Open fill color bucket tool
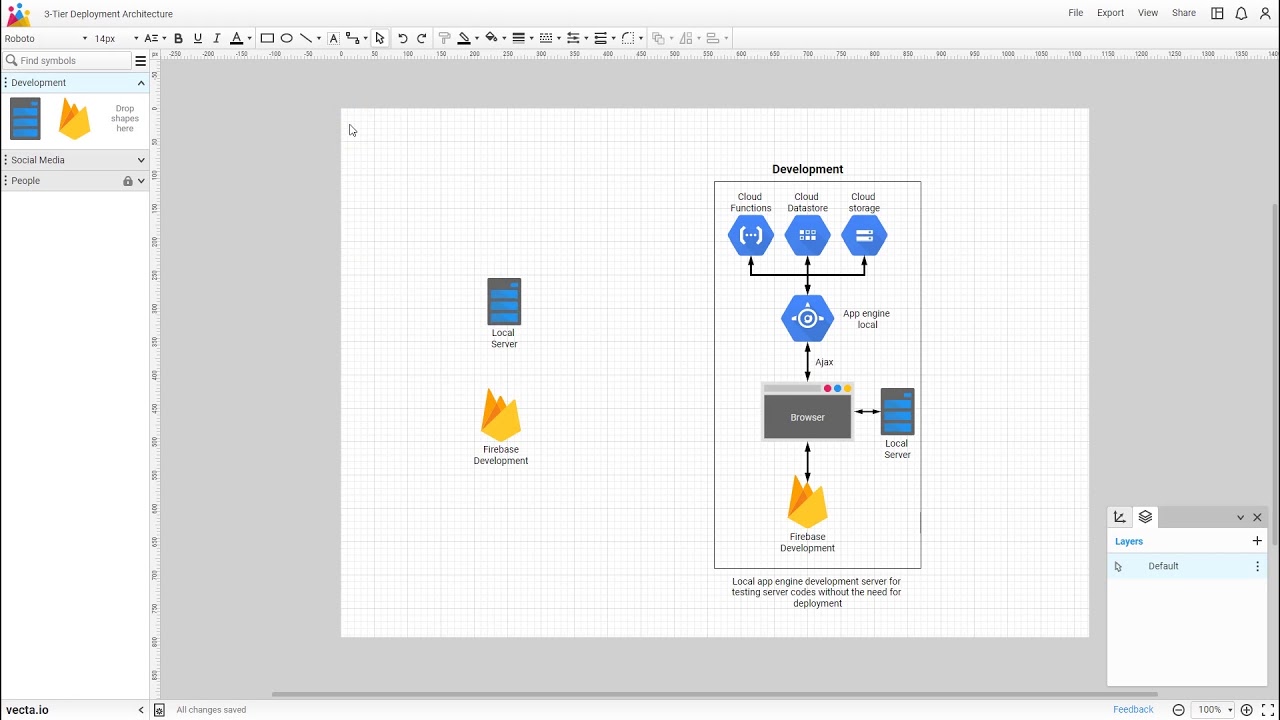Screen dimensions: 1280x720 [491, 38]
